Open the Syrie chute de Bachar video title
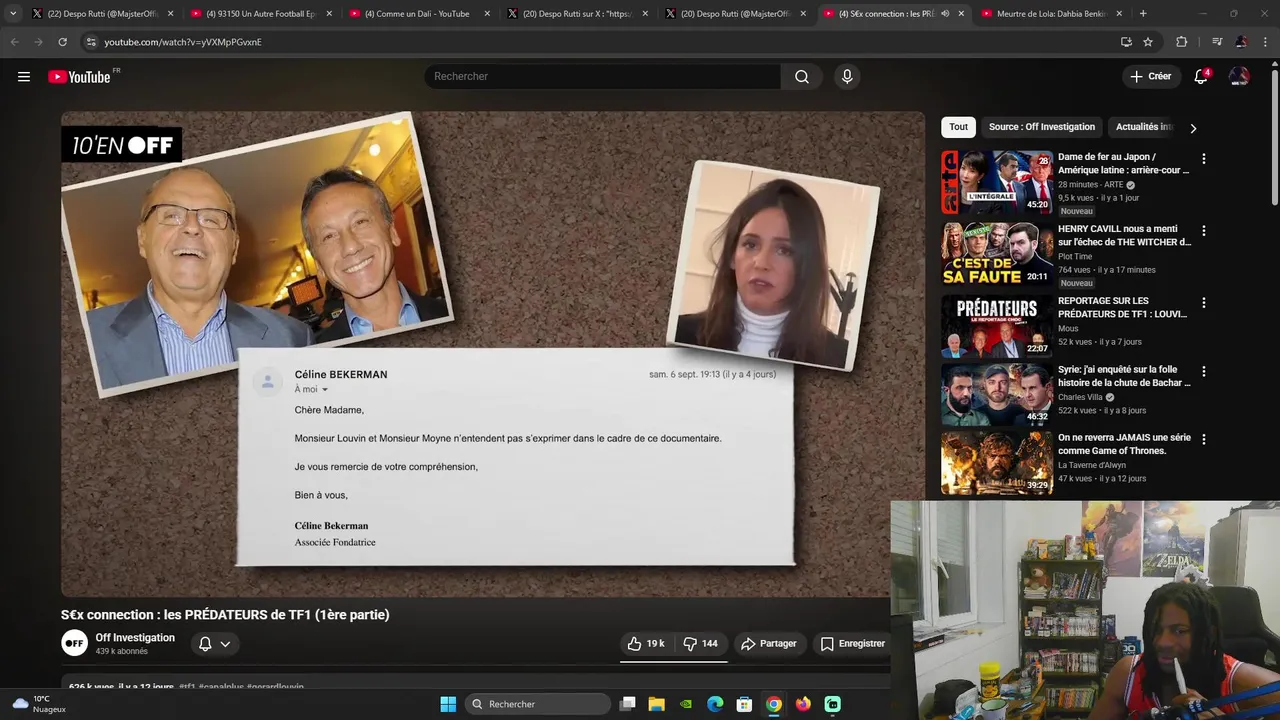The height and width of the screenshot is (720, 1280). point(1124,376)
